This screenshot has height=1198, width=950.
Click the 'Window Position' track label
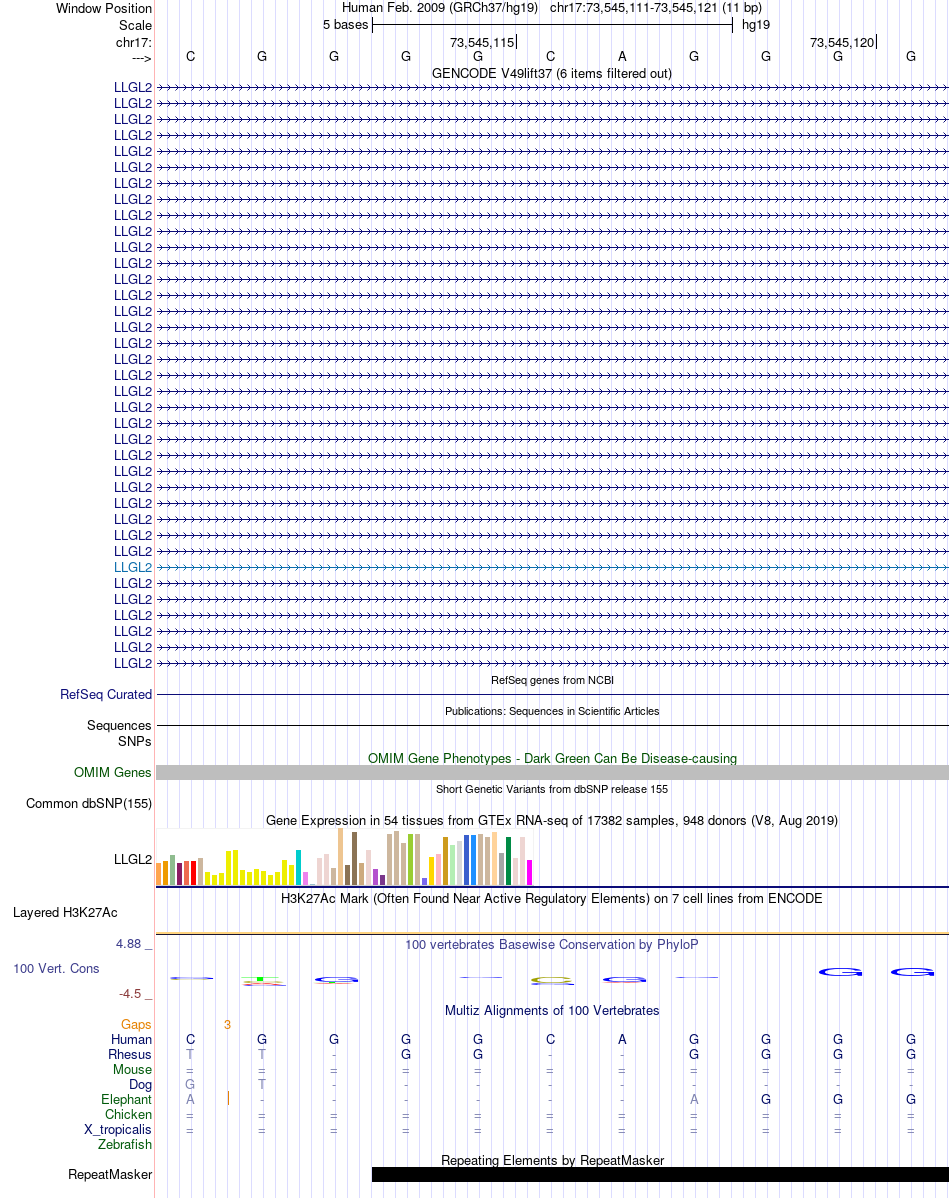point(104,8)
